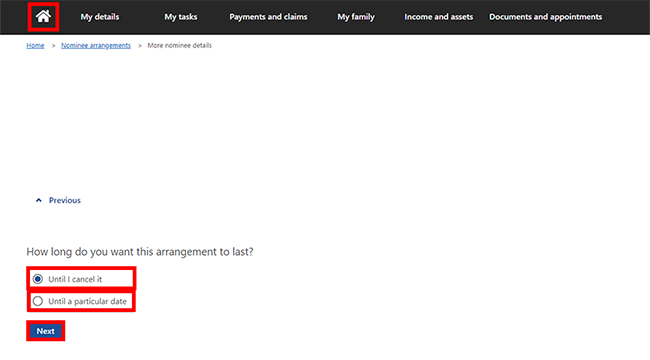The height and width of the screenshot is (360, 650).
Task: Open Income and assets menu
Action: tap(439, 17)
